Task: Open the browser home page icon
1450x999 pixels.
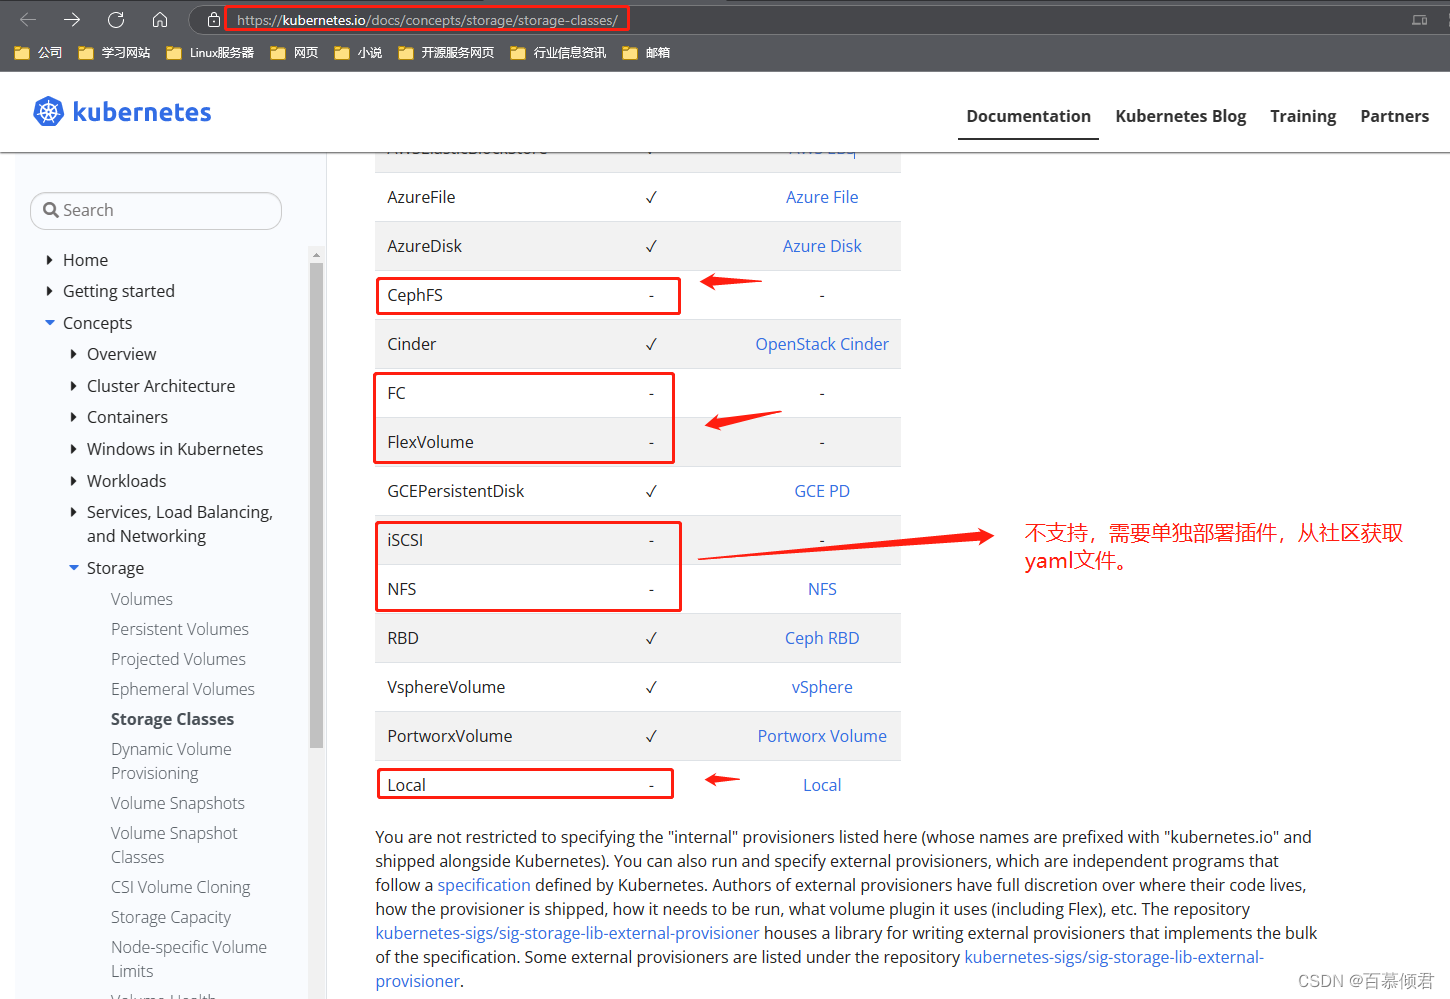Action: [x=160, y=20]
